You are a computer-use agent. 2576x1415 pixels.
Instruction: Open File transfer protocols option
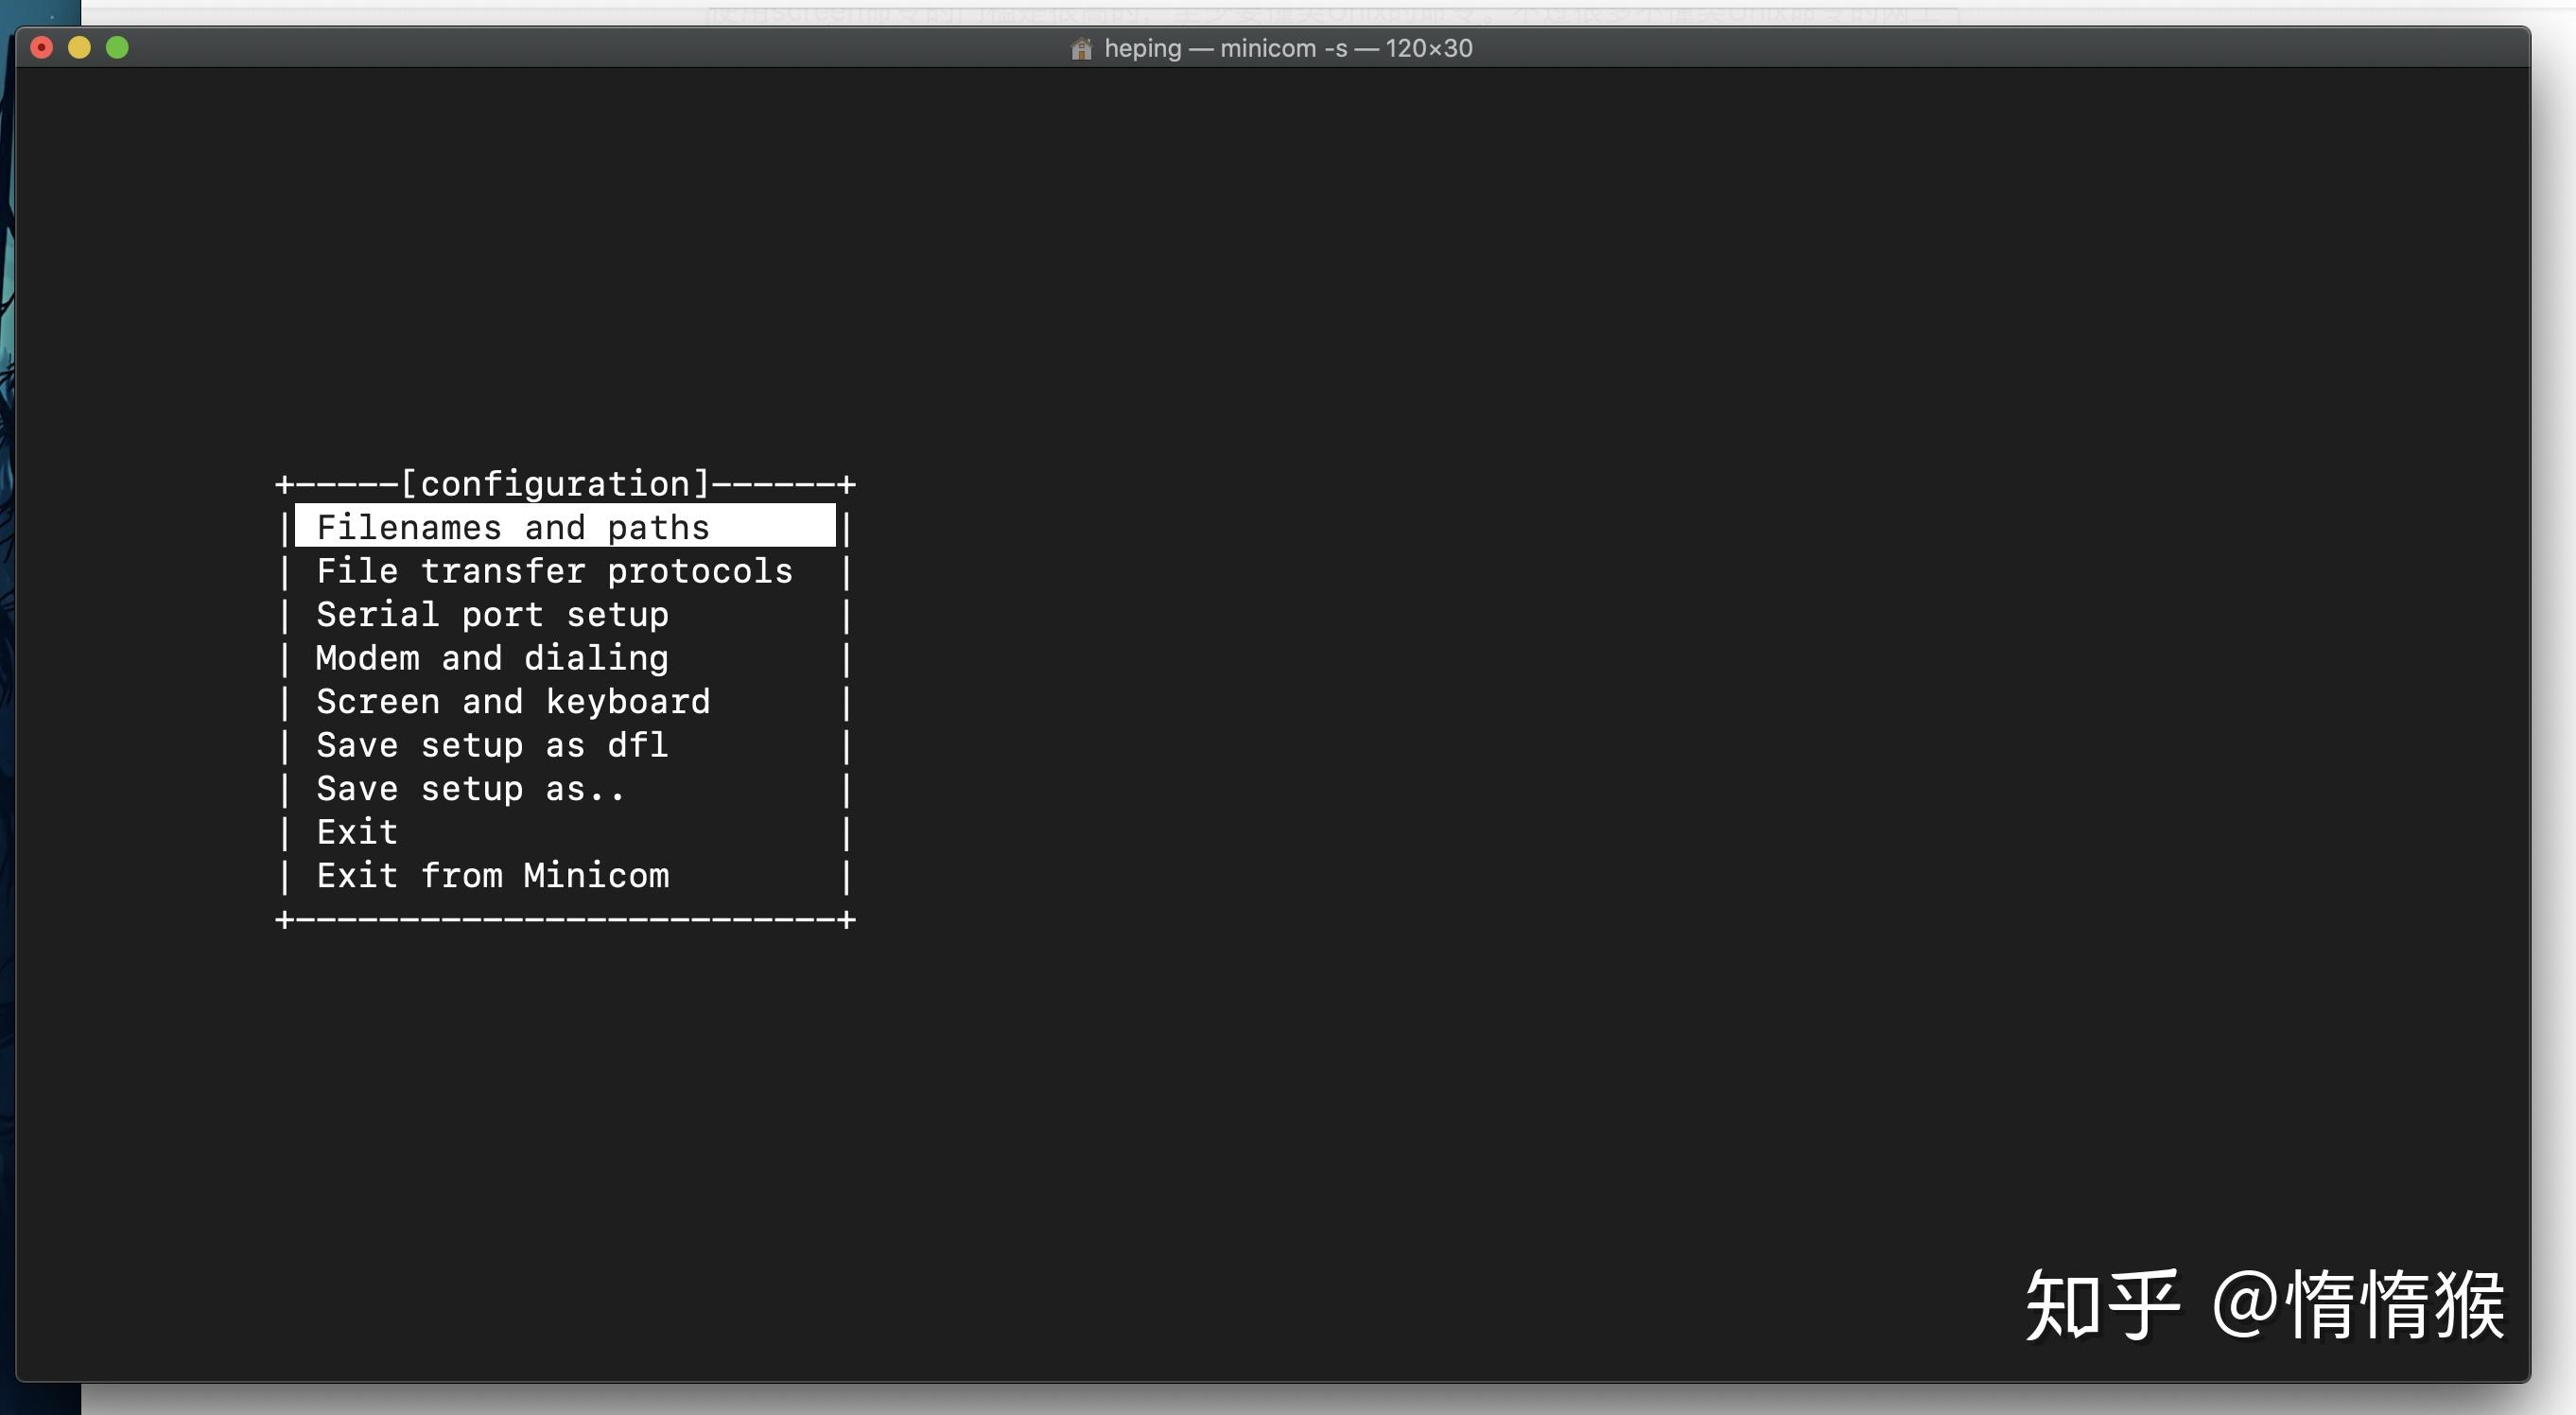pos(554,571)
